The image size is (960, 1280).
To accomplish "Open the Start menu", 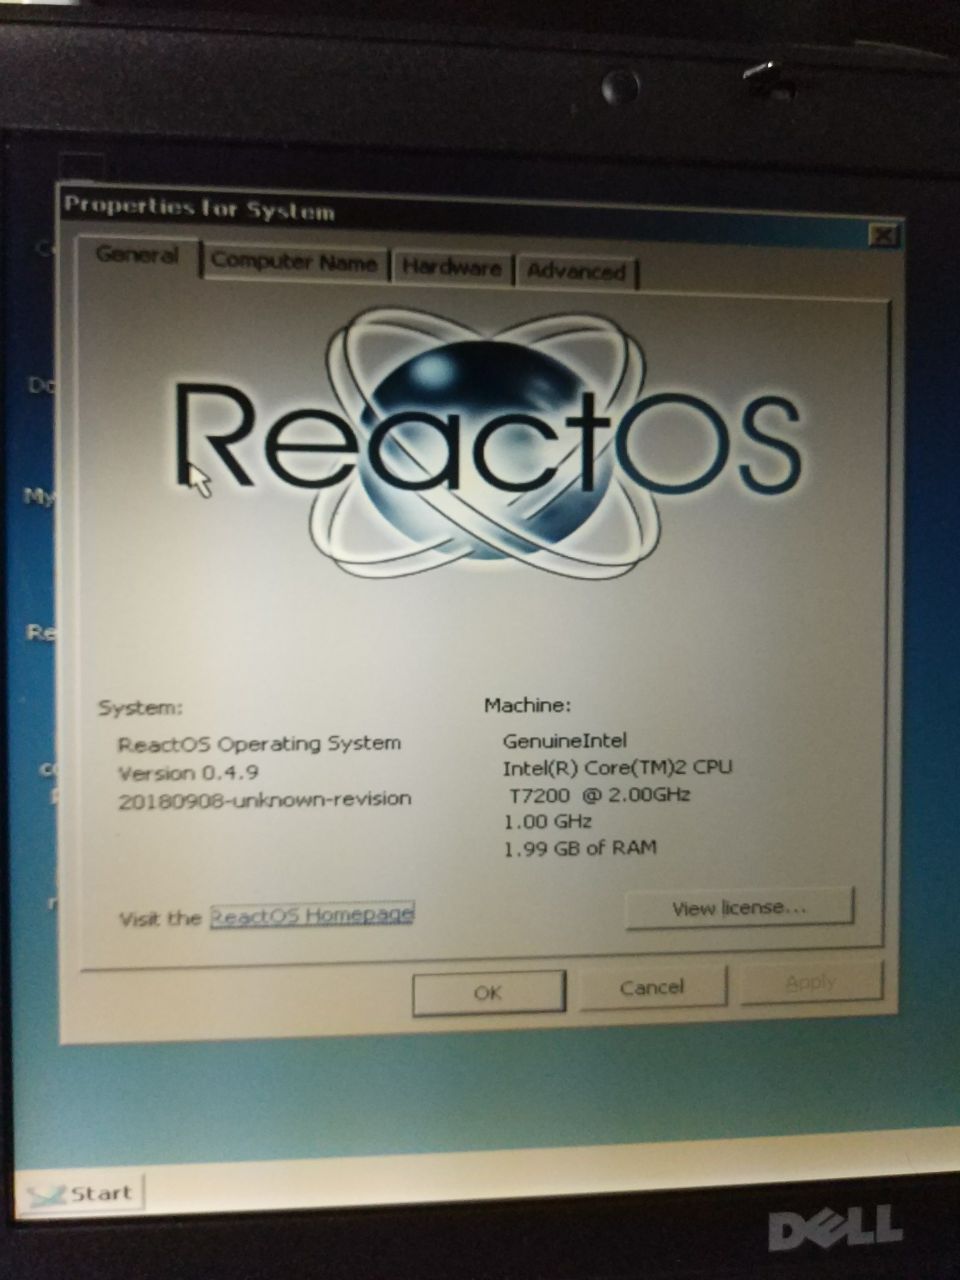I will 84,1194.
